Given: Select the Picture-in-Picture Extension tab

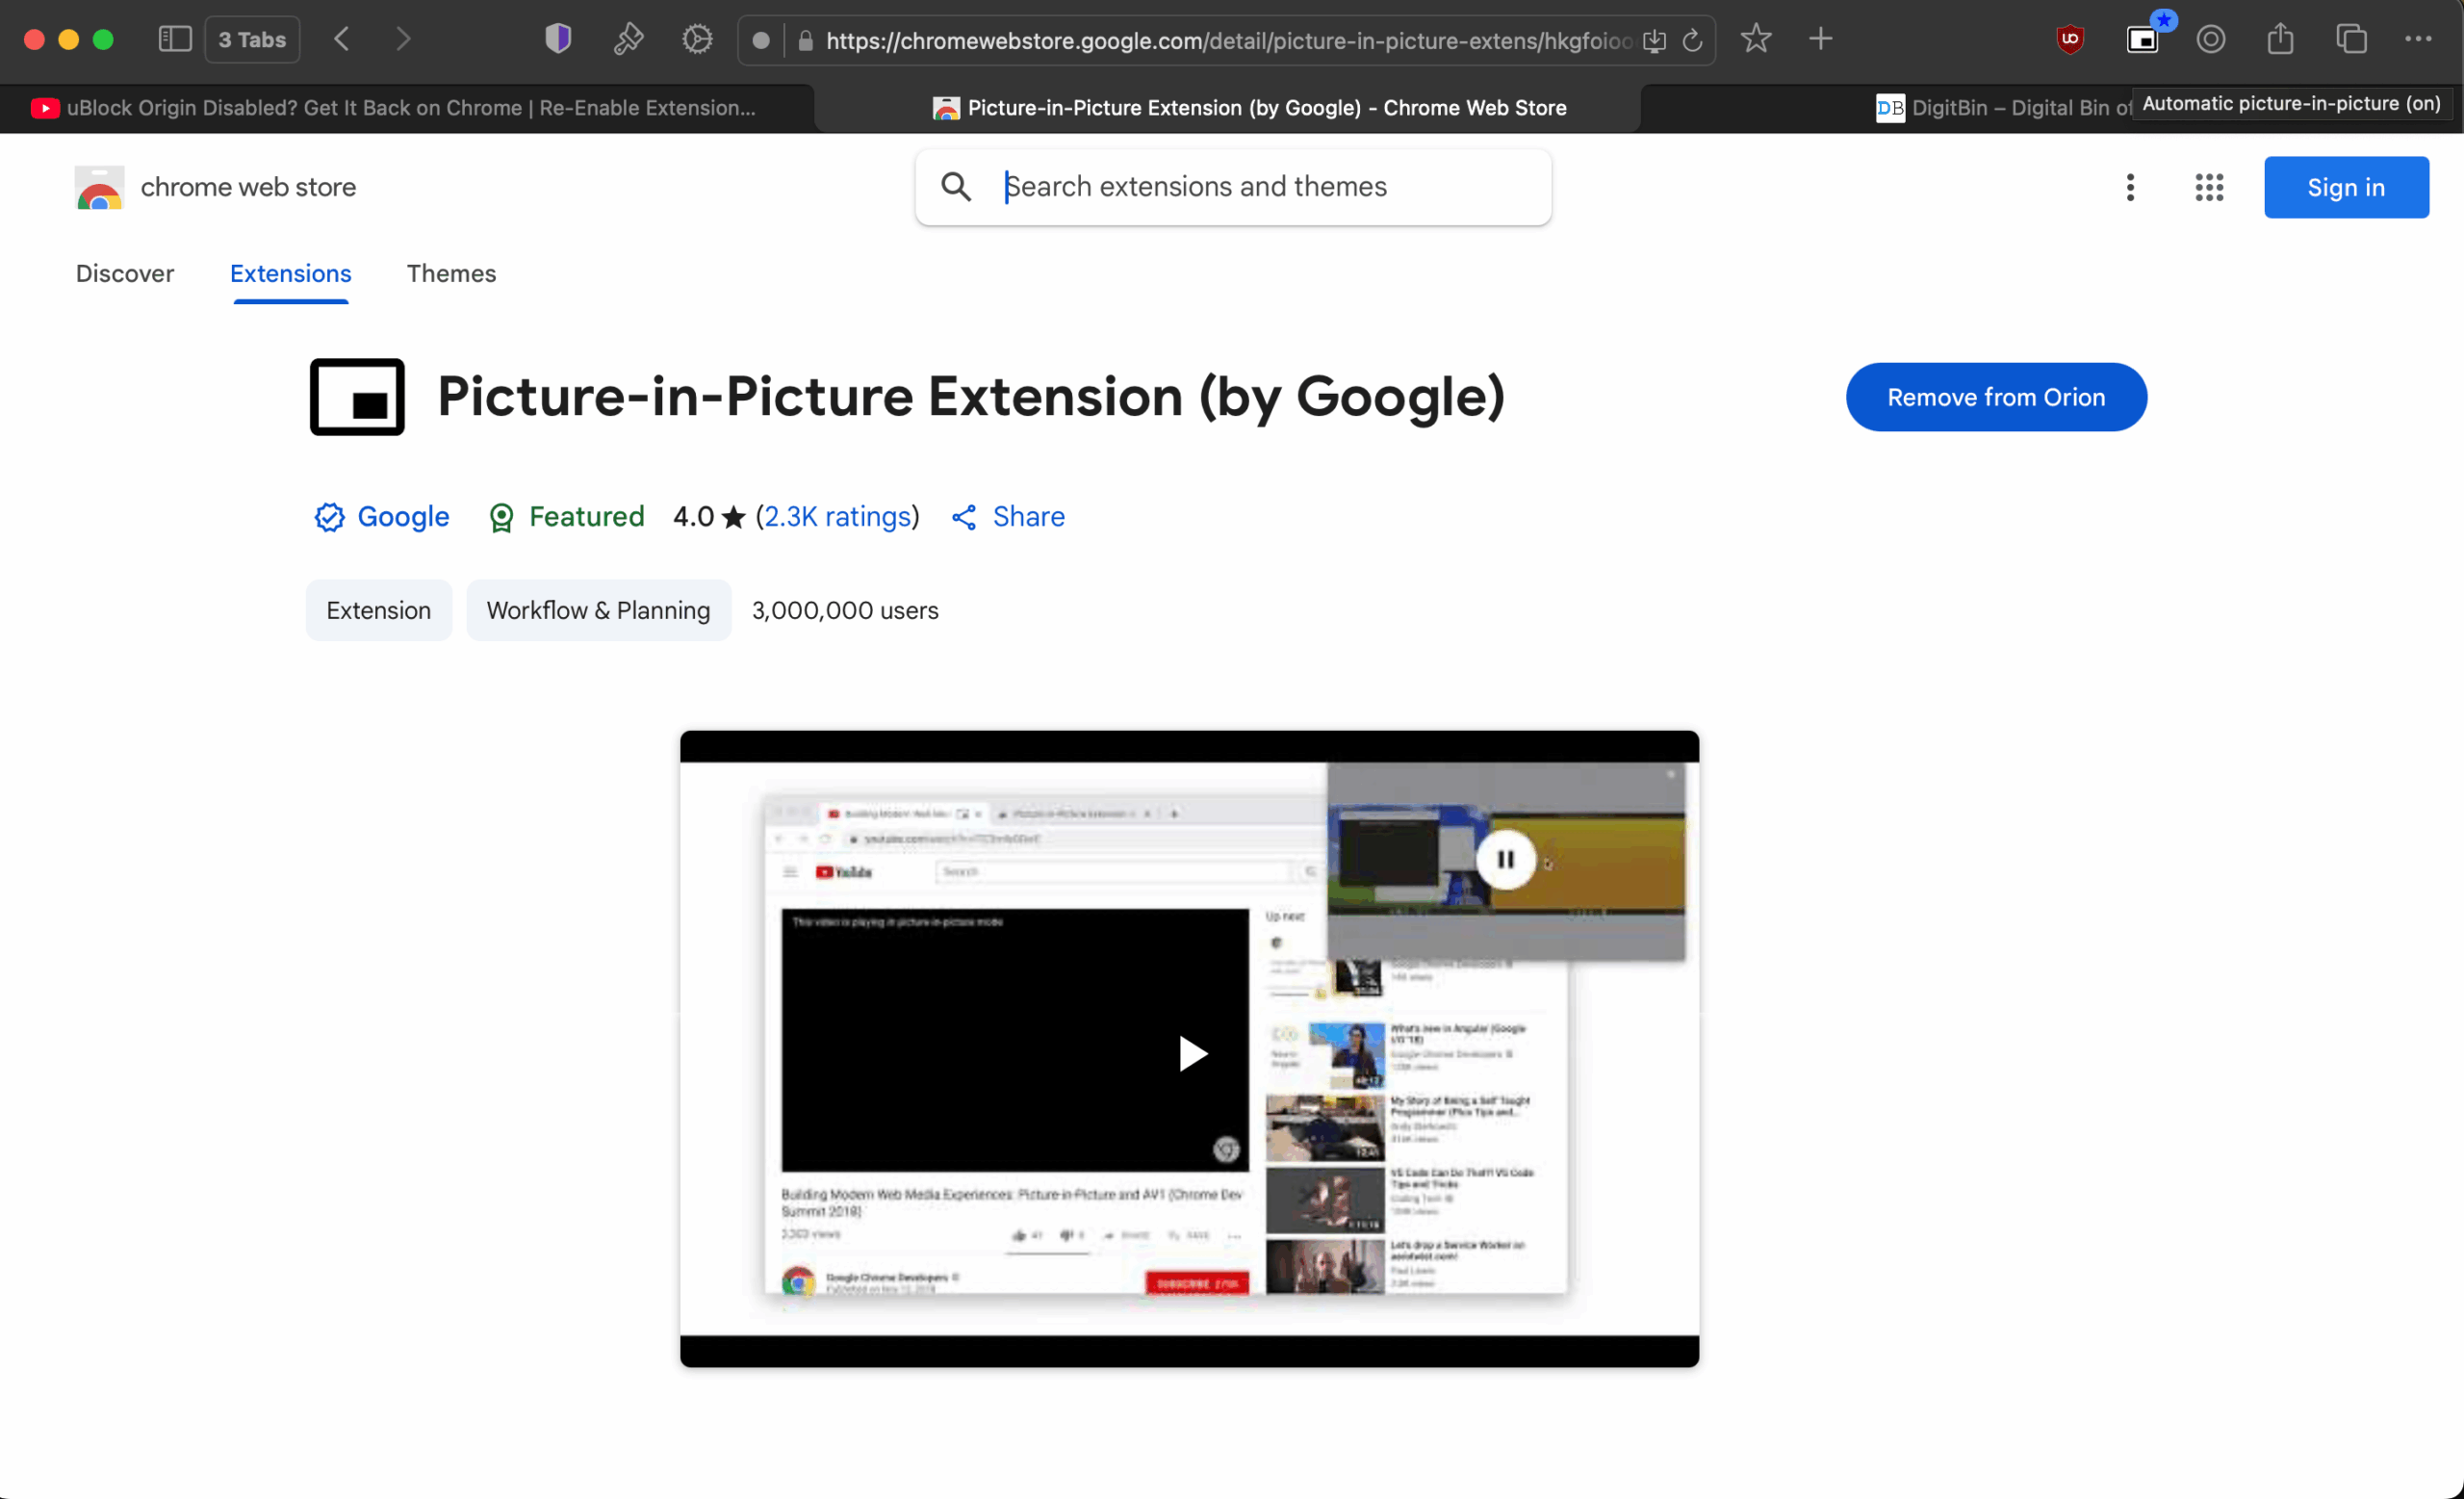Looking at the screenshot, I should (1228, 108).
